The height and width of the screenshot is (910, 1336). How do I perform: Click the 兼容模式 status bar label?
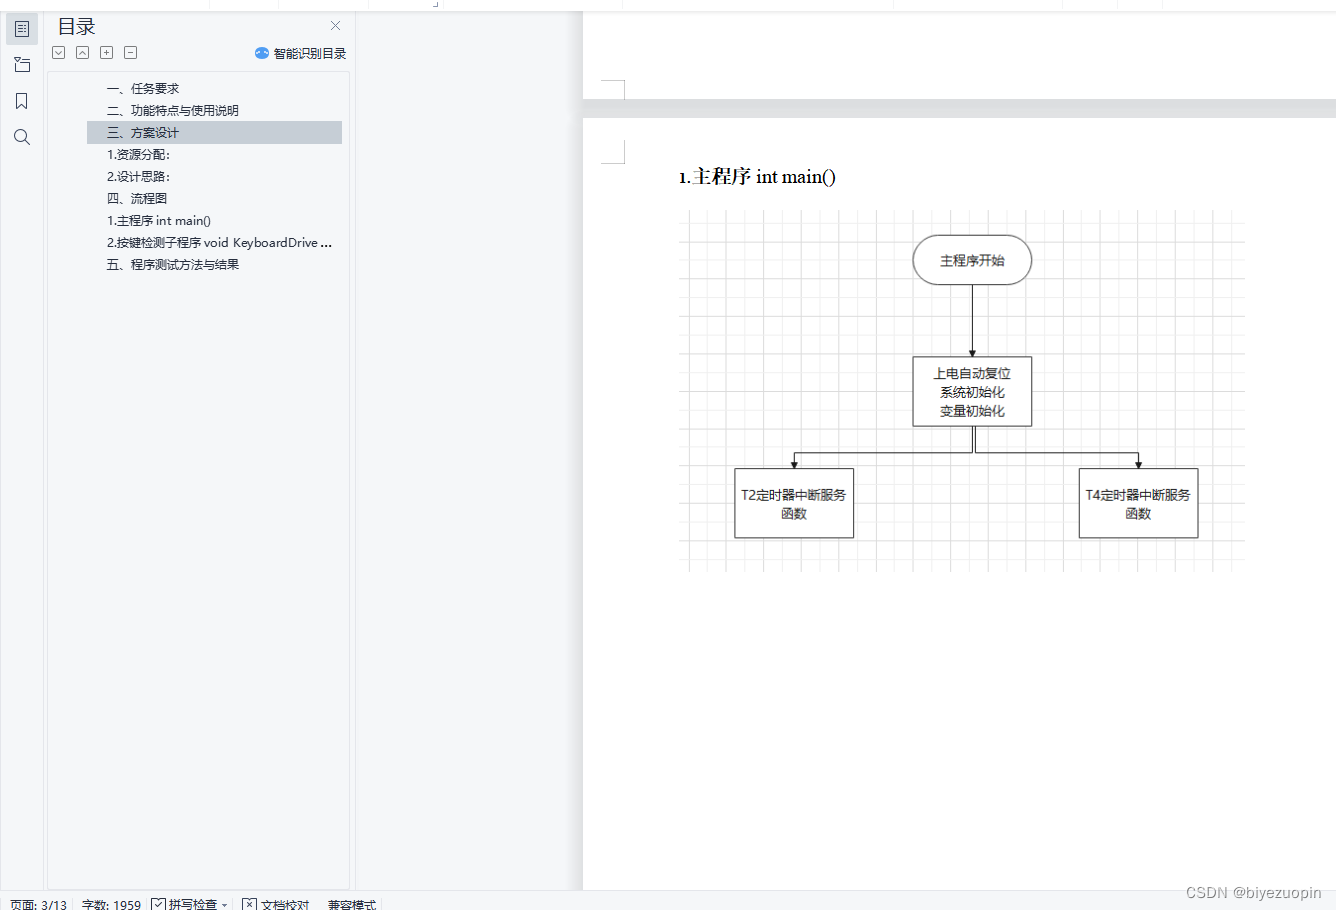pyautogui.click(x=352, y=904)
